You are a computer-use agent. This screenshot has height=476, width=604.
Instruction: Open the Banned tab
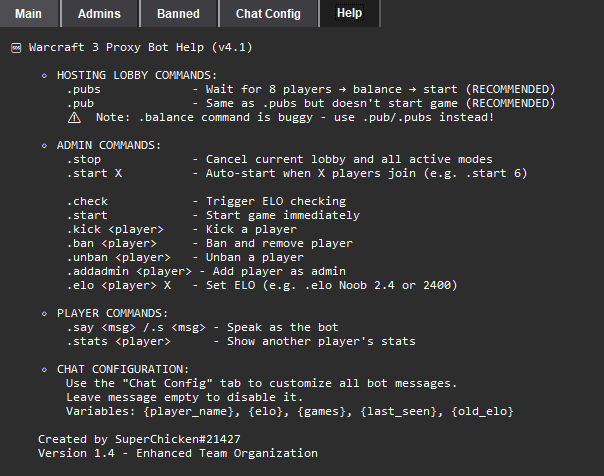(x=178, y=13)
